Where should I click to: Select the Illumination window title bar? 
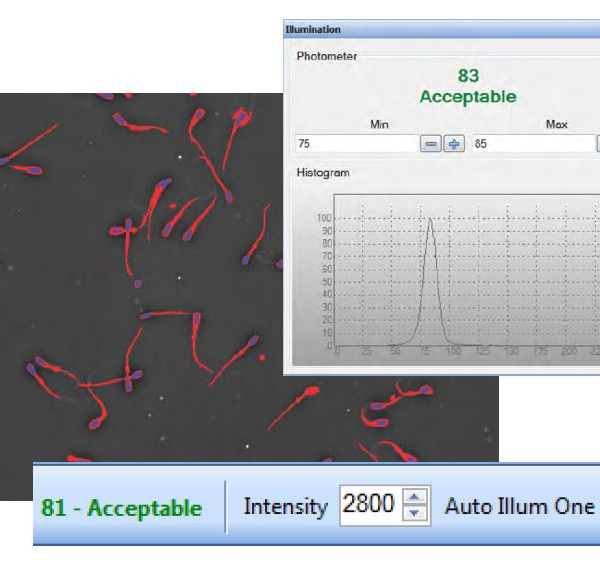tap(440, 30)
